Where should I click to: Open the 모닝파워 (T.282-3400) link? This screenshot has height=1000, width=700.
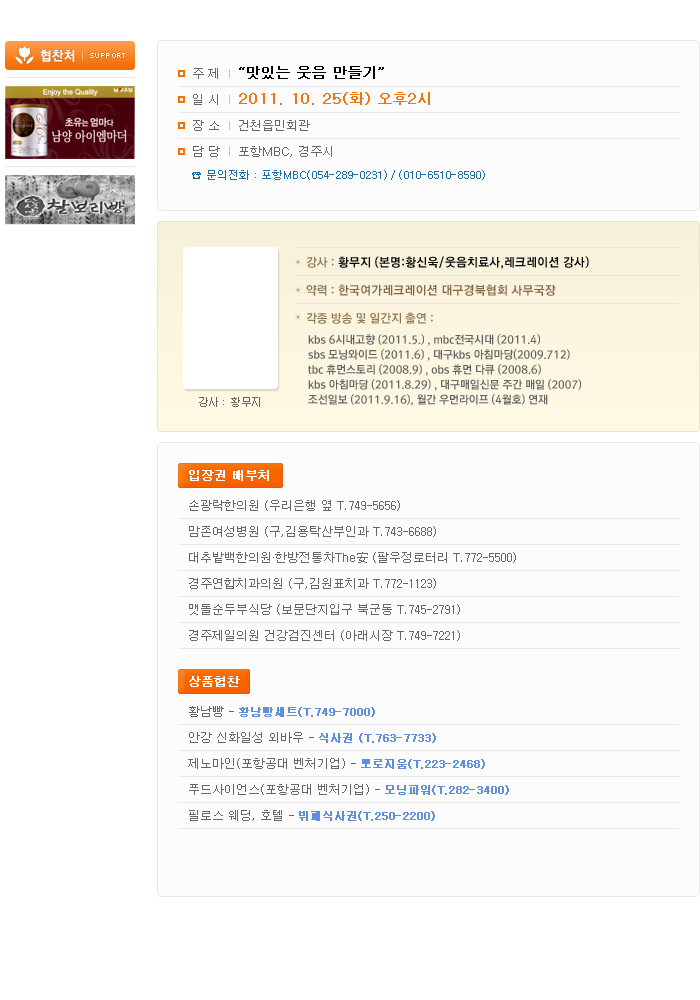(447, 790)
